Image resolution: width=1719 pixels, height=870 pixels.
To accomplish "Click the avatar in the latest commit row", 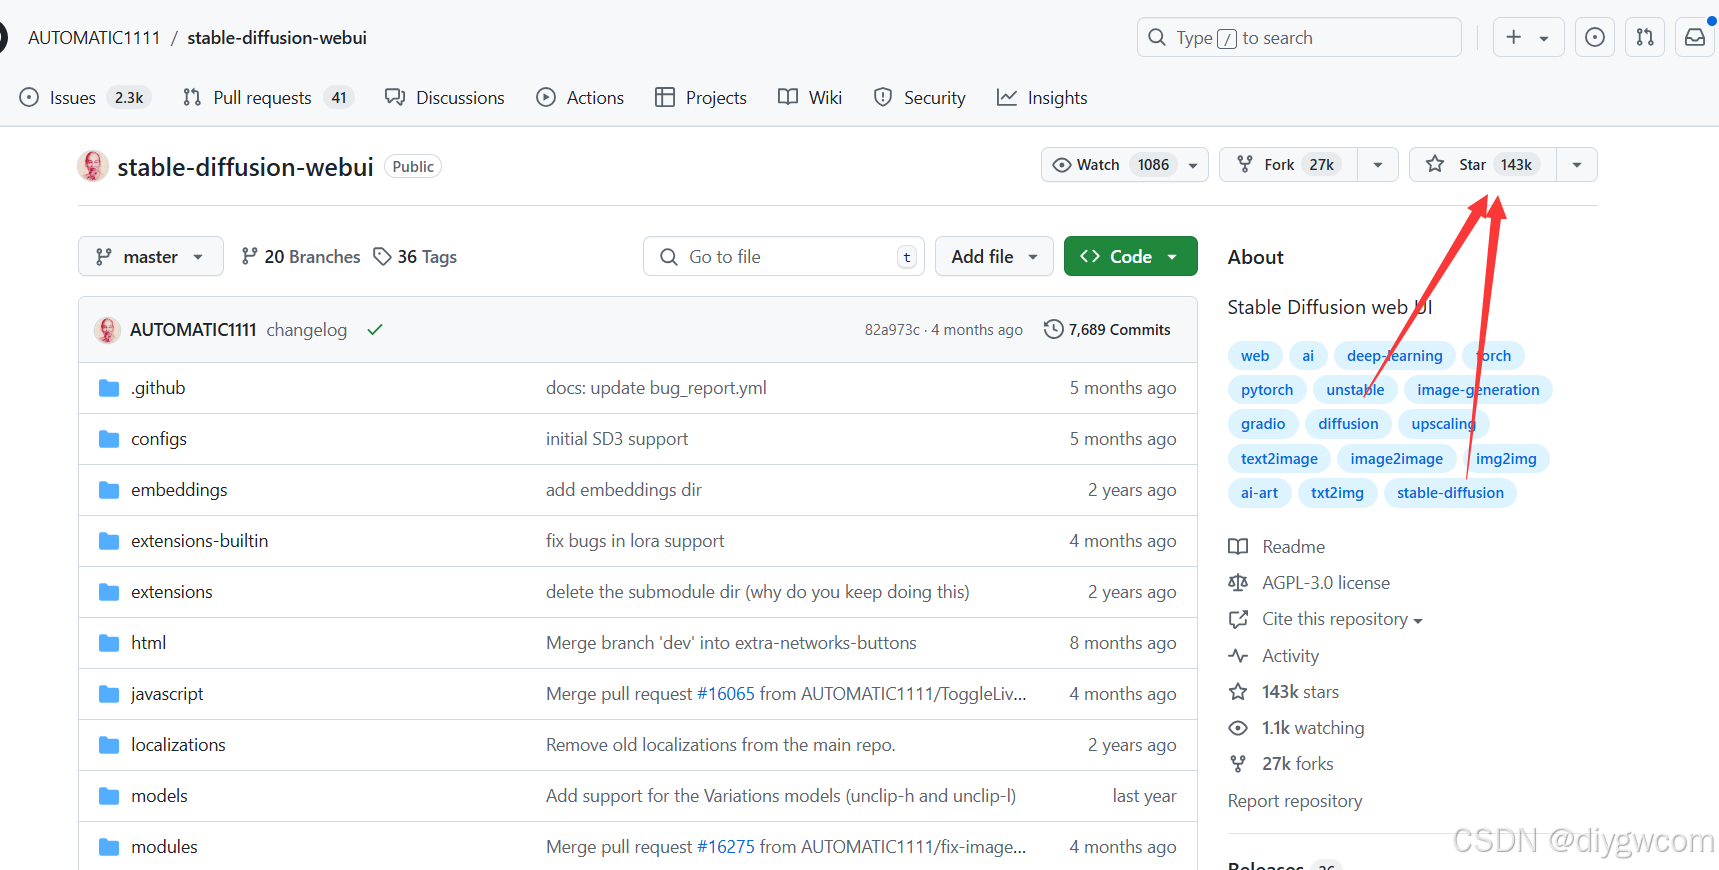I will pos(107,330).
